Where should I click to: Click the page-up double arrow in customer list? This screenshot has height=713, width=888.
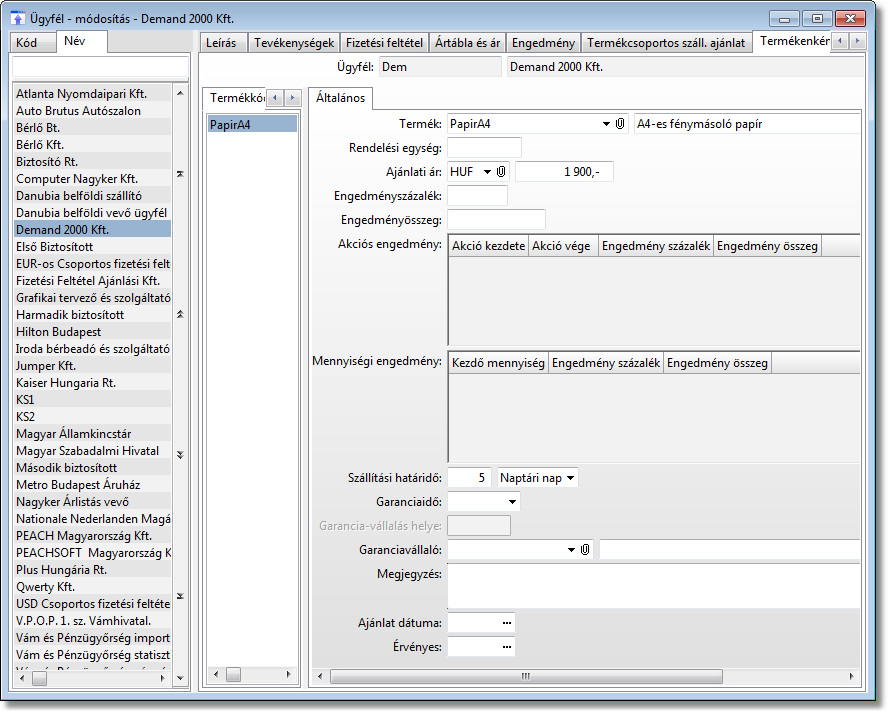click(180, 314)
